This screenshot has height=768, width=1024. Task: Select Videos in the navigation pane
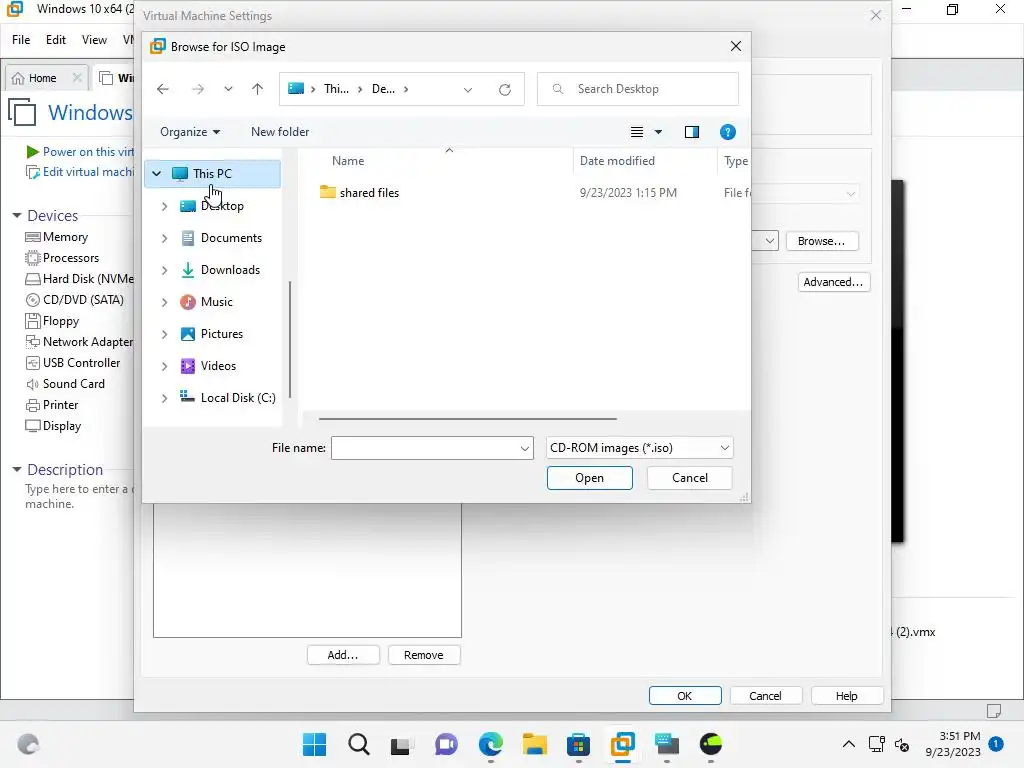click(218, 366)
